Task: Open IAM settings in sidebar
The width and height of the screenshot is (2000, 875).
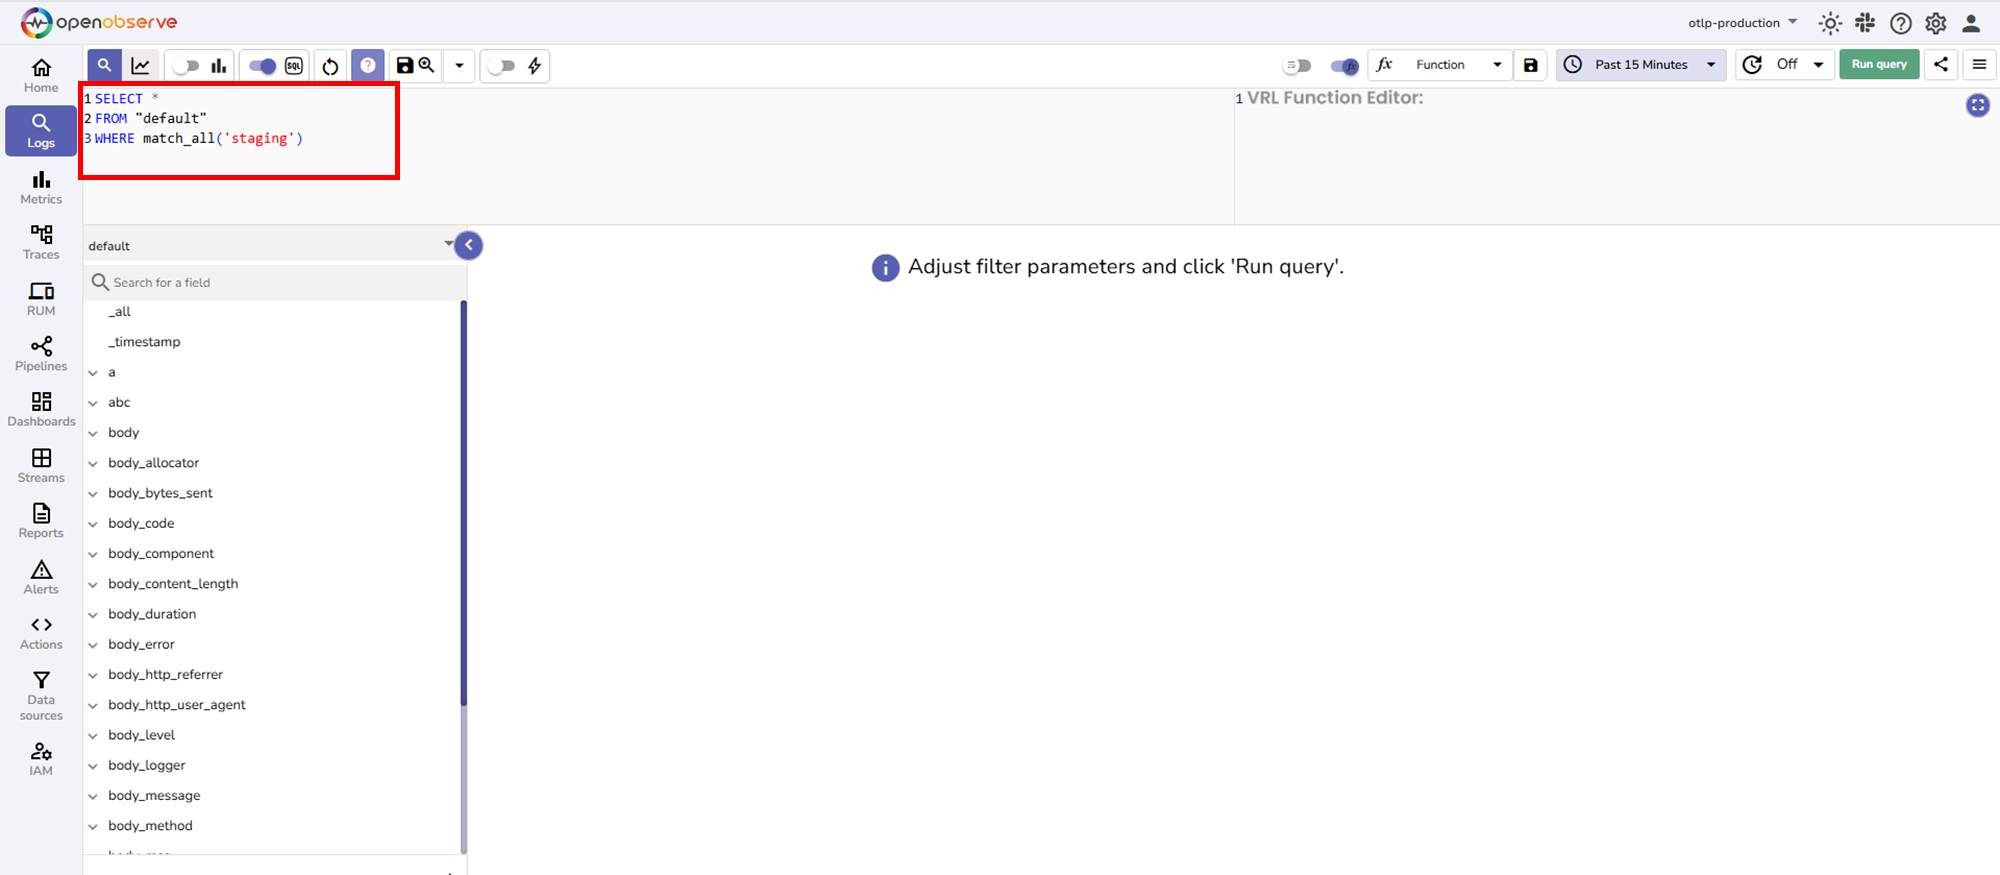Action: tap(41, 759)
